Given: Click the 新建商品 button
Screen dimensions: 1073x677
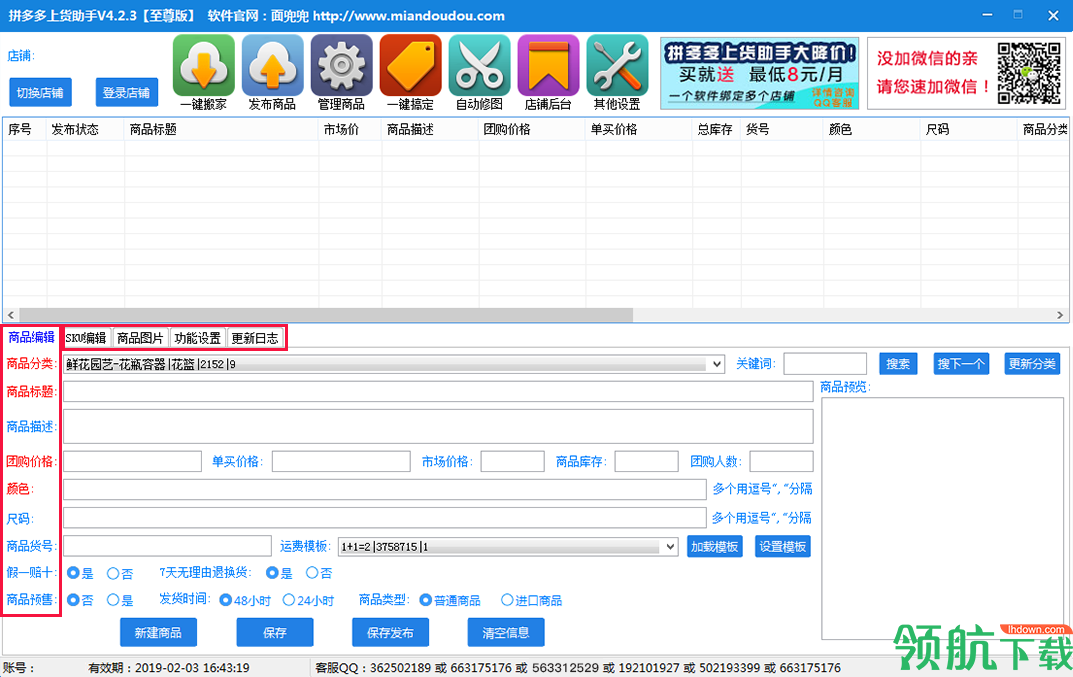Looking at the screenshot, I should point(158,633).
